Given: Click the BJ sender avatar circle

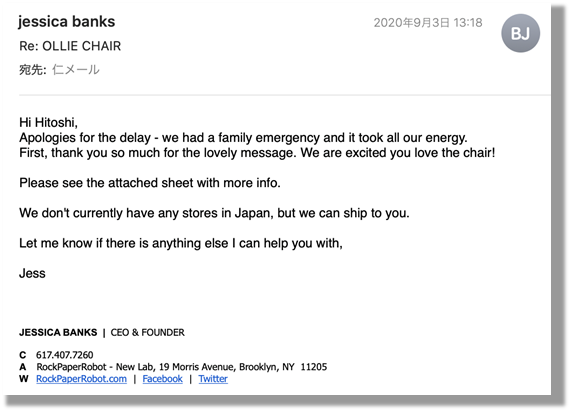Looking at the screenshot, I should 520,34.
